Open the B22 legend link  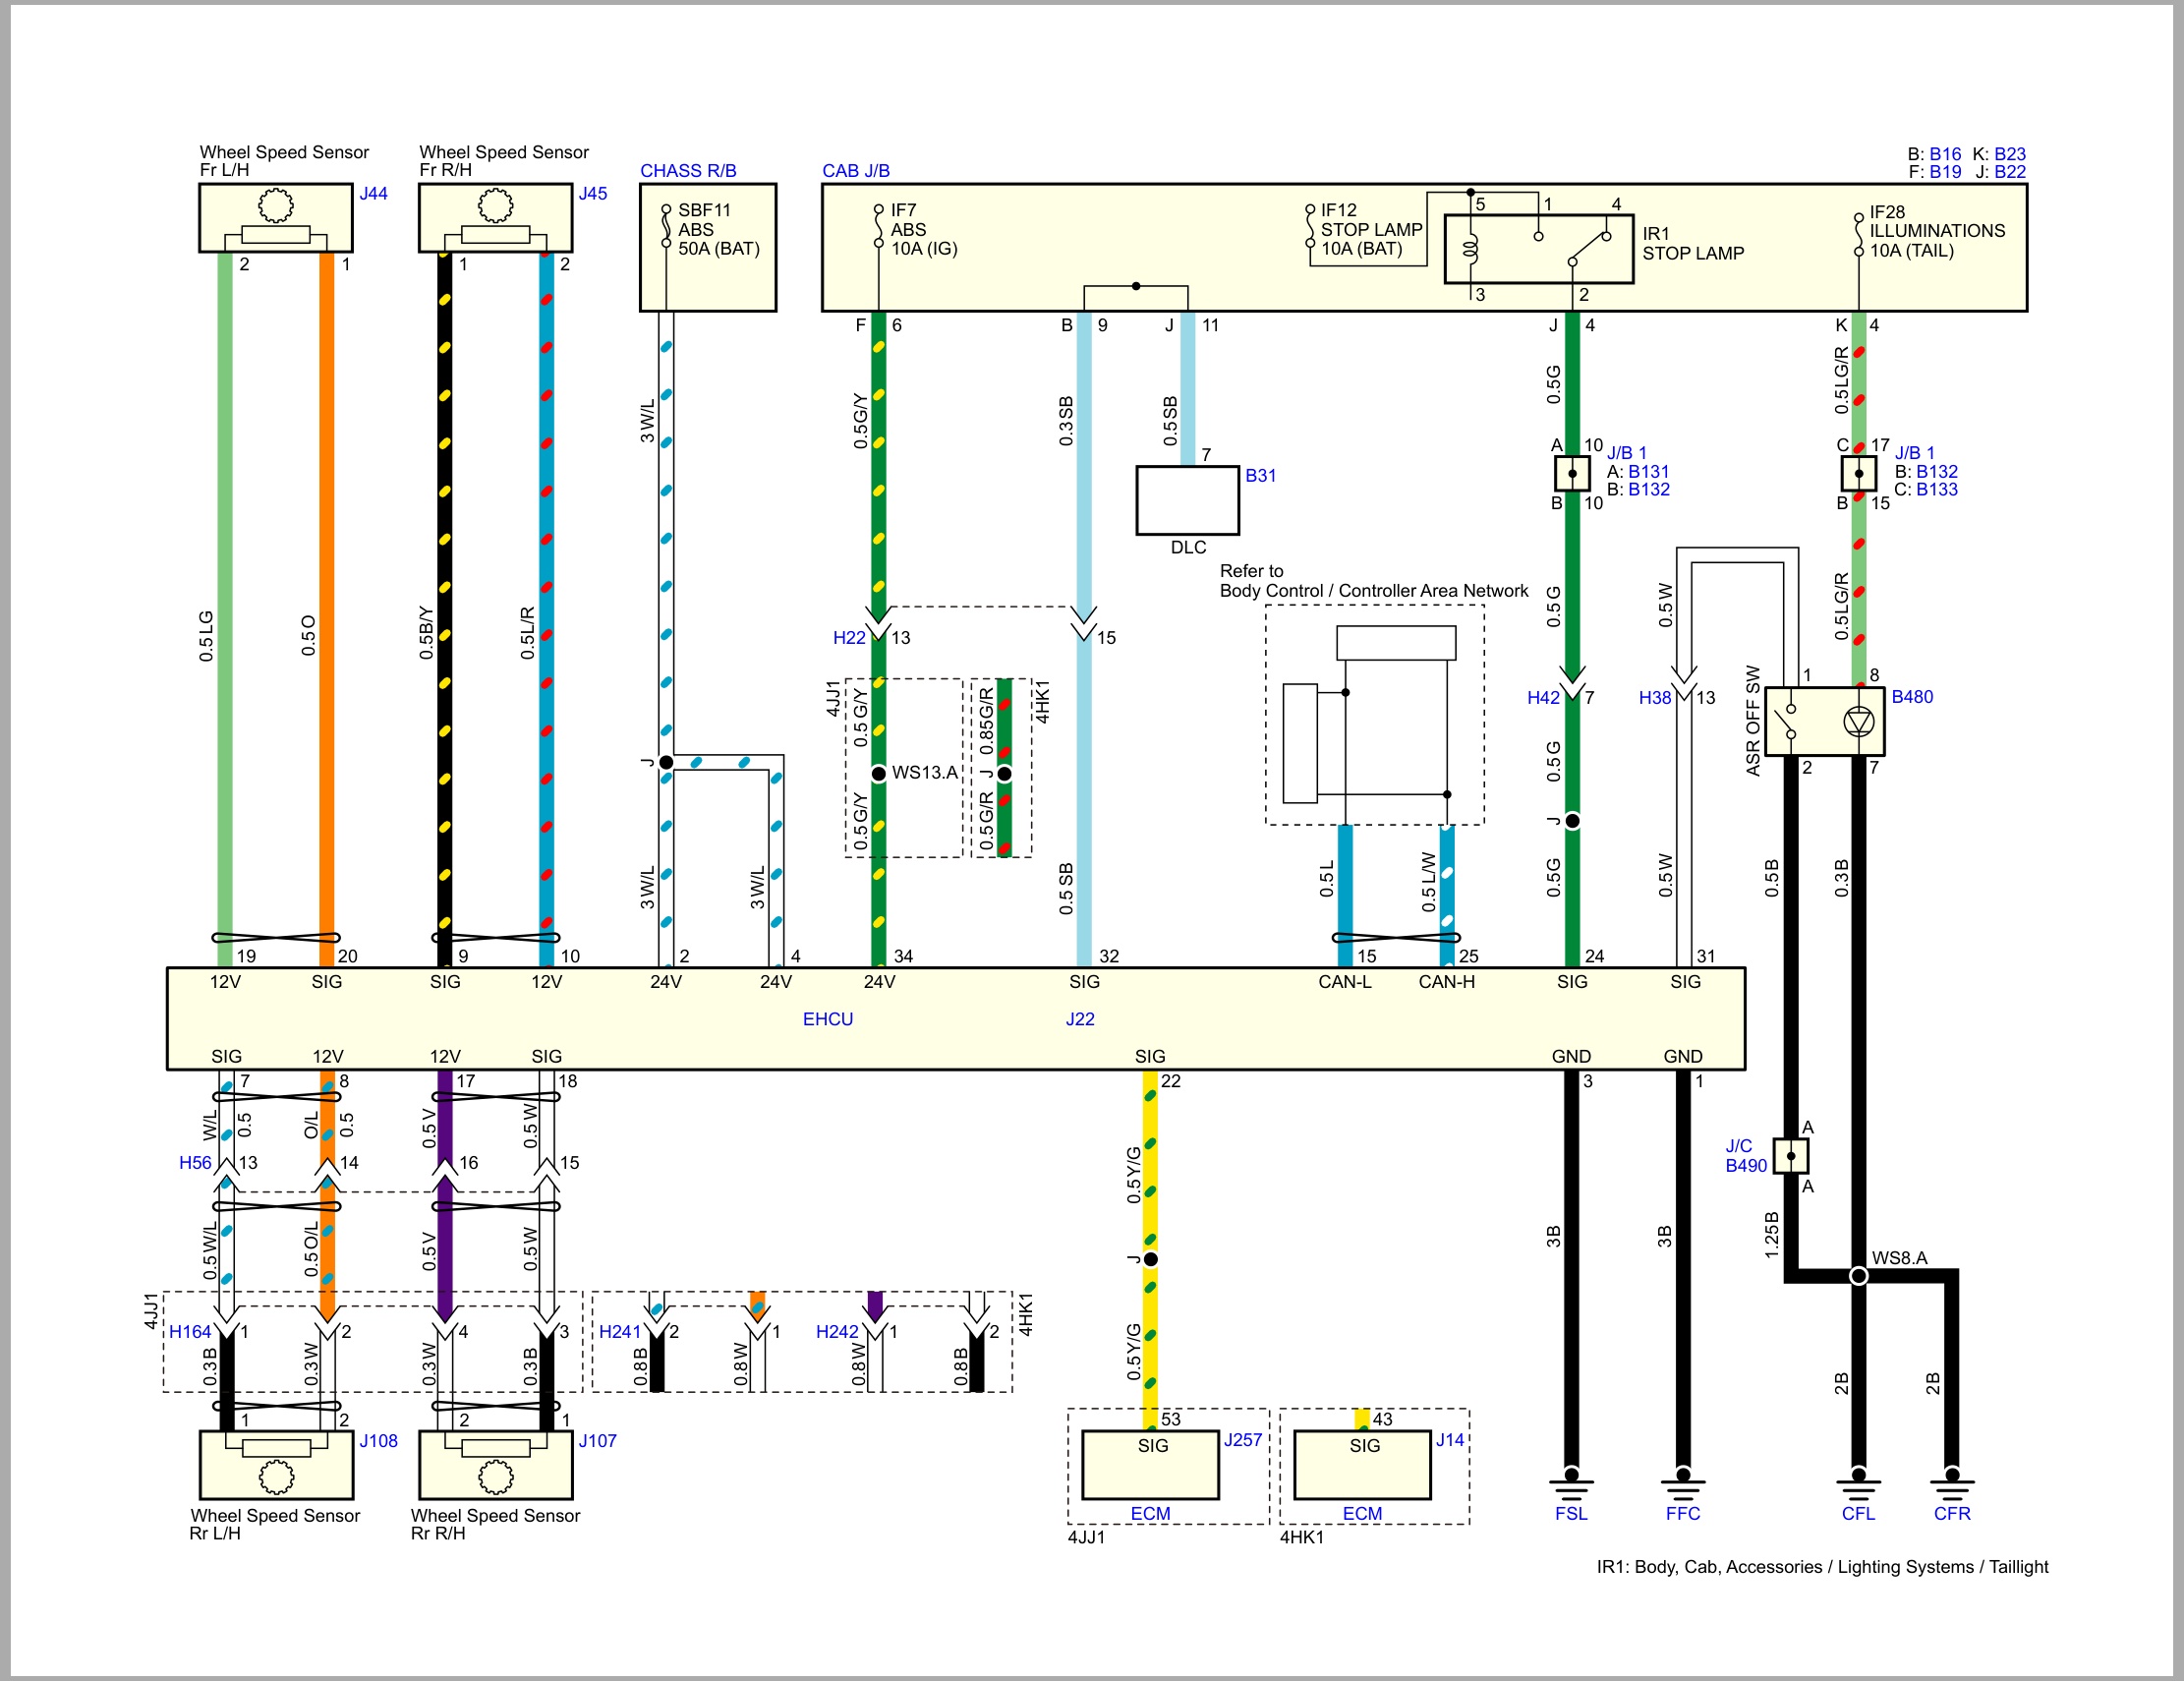2010,172
